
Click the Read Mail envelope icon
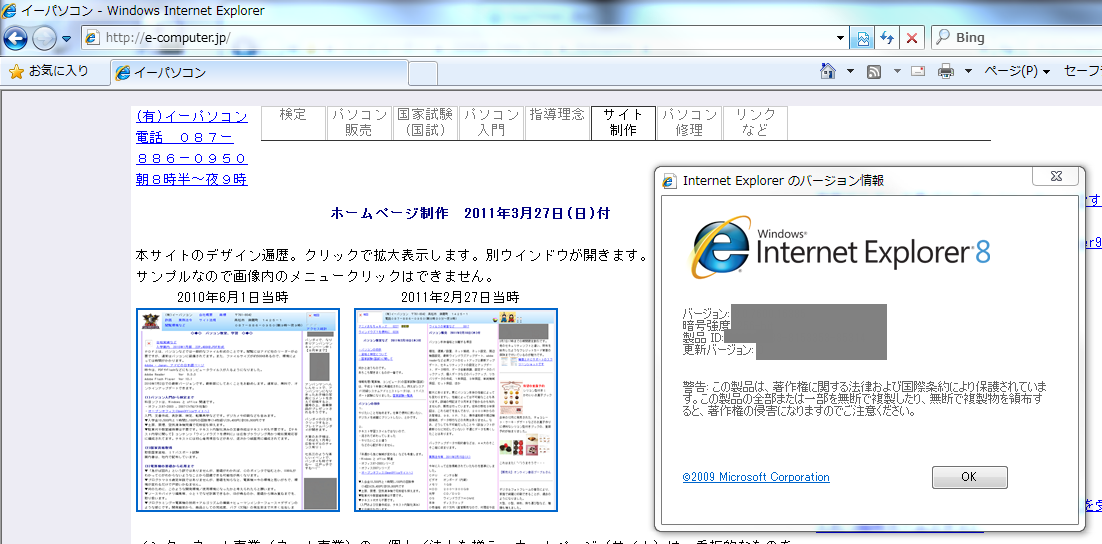[918, 71]
